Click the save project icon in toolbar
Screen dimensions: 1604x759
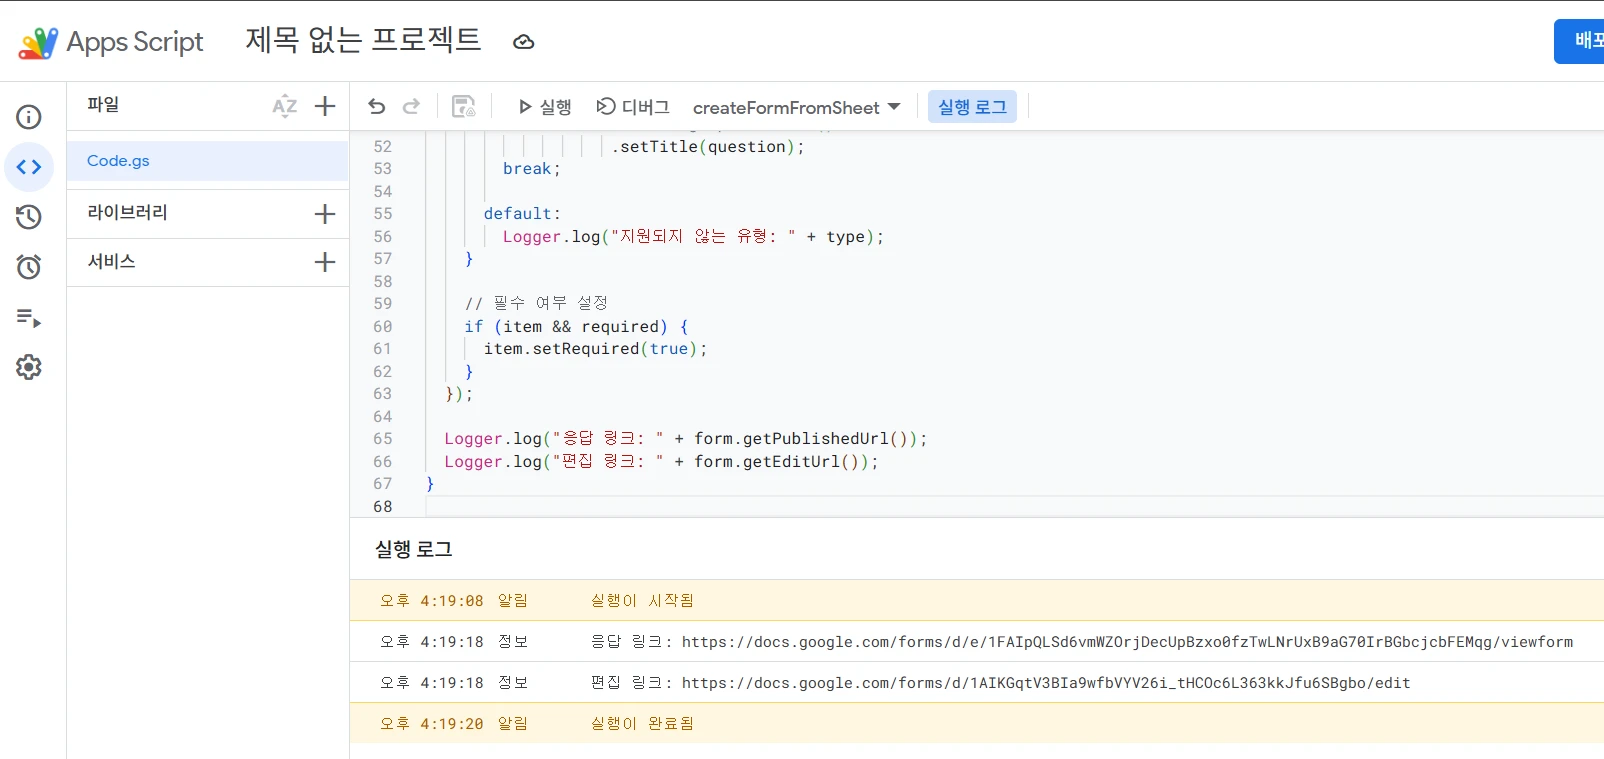pyautogui.click(x=464, y=107)
